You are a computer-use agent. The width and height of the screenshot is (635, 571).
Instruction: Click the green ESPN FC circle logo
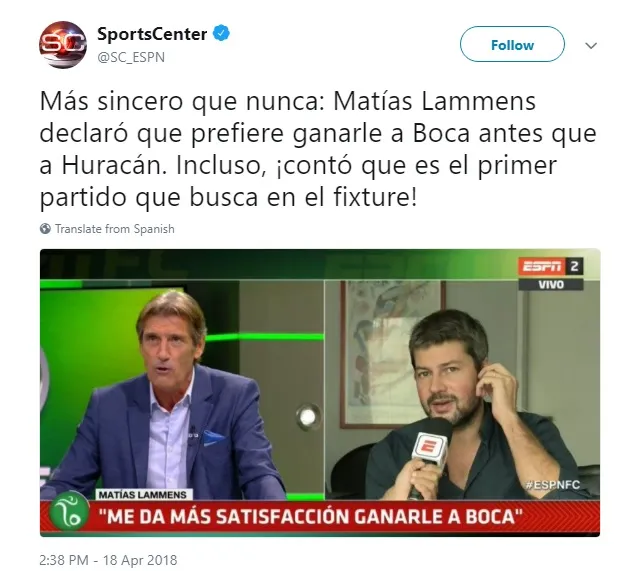coord(69,512)
